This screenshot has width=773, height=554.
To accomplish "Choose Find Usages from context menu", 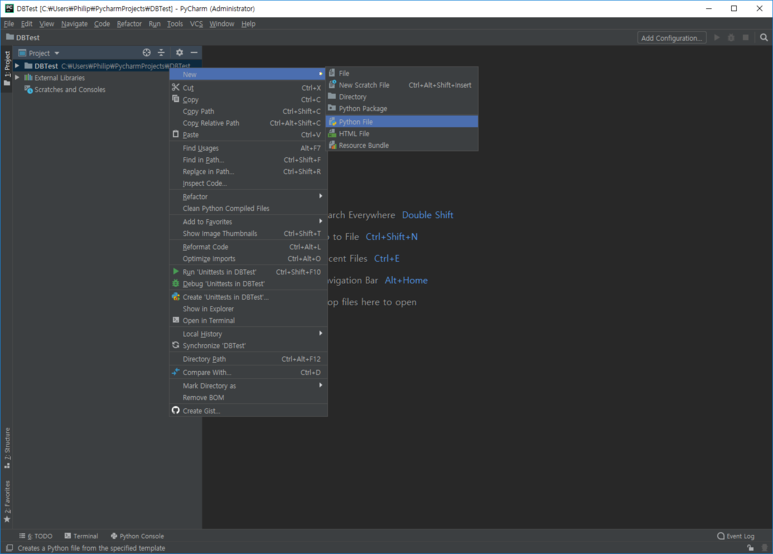I will [248, 148].
